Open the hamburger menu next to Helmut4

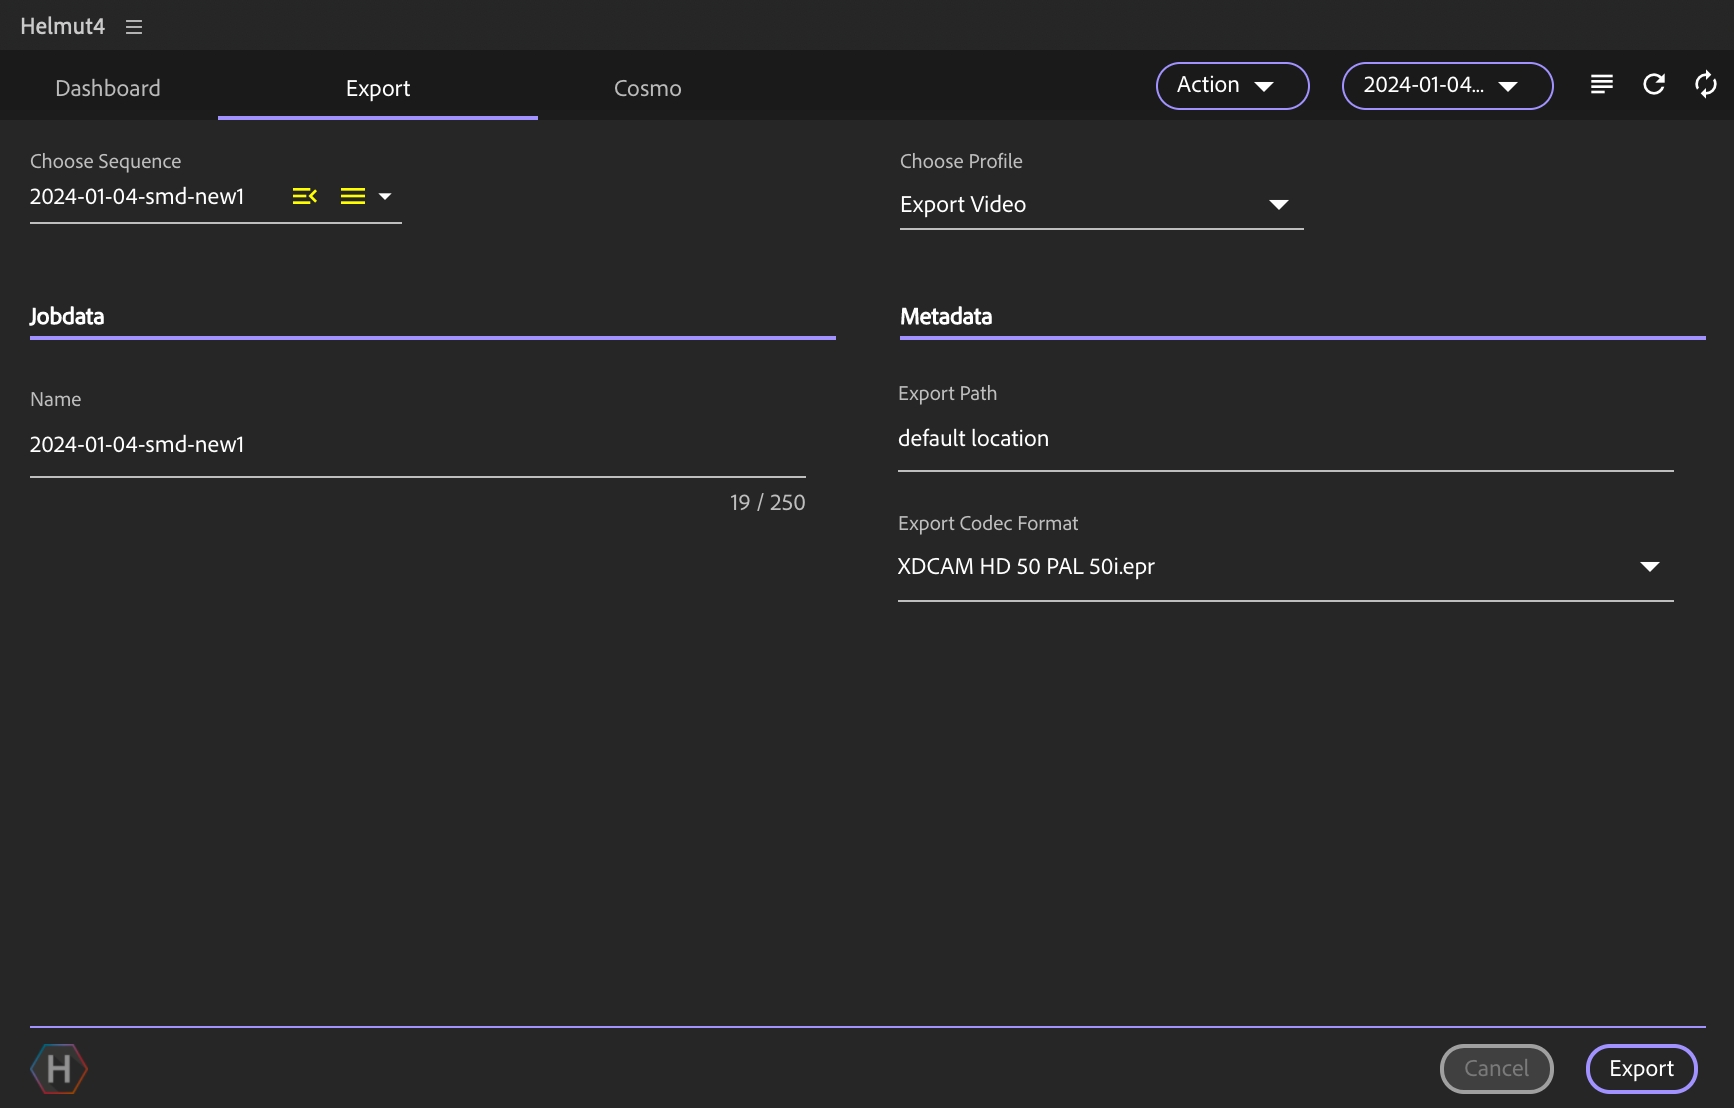[x=134, y=27]
